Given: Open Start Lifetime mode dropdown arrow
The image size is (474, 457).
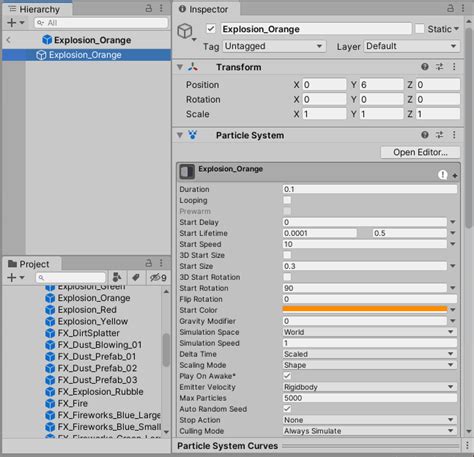Looking at the screenshot, I should 453,233.
